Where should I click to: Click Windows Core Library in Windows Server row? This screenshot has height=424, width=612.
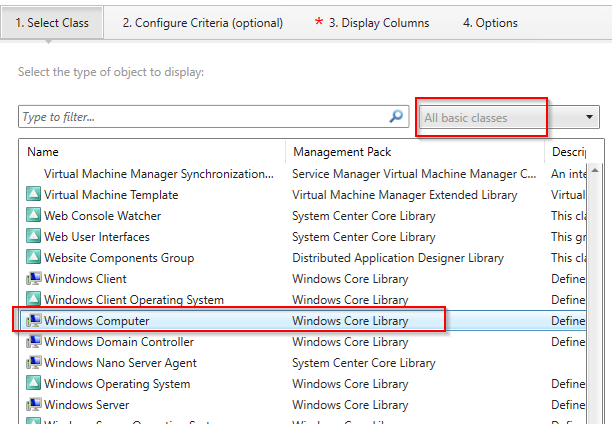(350, 405)
